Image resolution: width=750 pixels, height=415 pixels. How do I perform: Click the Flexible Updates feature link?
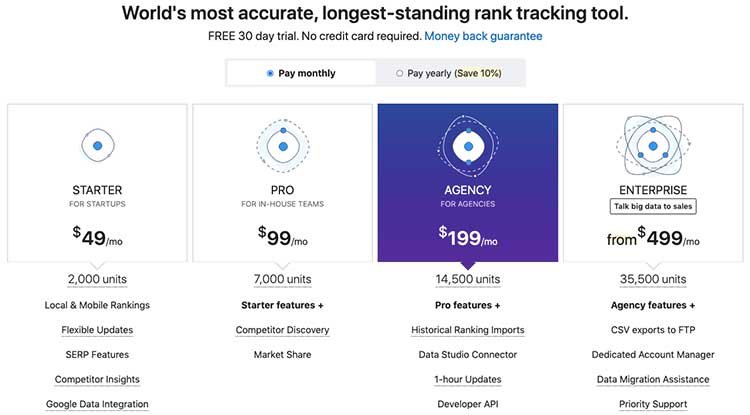(97, 330)
